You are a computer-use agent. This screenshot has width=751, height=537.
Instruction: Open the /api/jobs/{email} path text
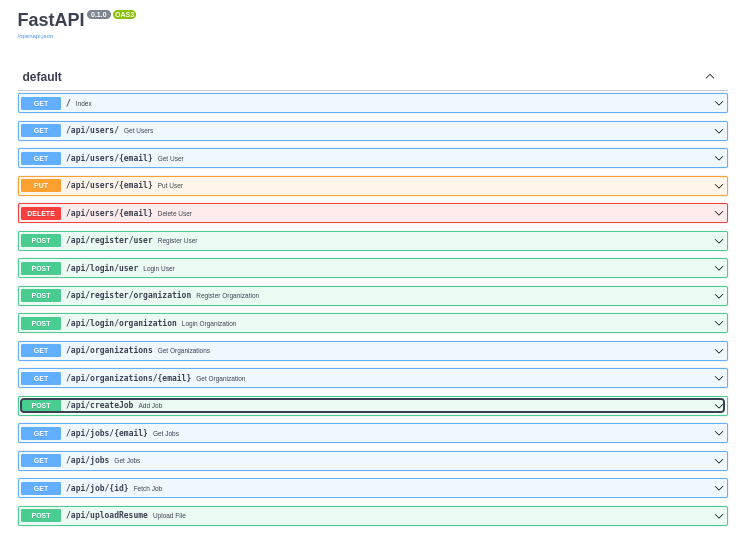pos(107,433)
